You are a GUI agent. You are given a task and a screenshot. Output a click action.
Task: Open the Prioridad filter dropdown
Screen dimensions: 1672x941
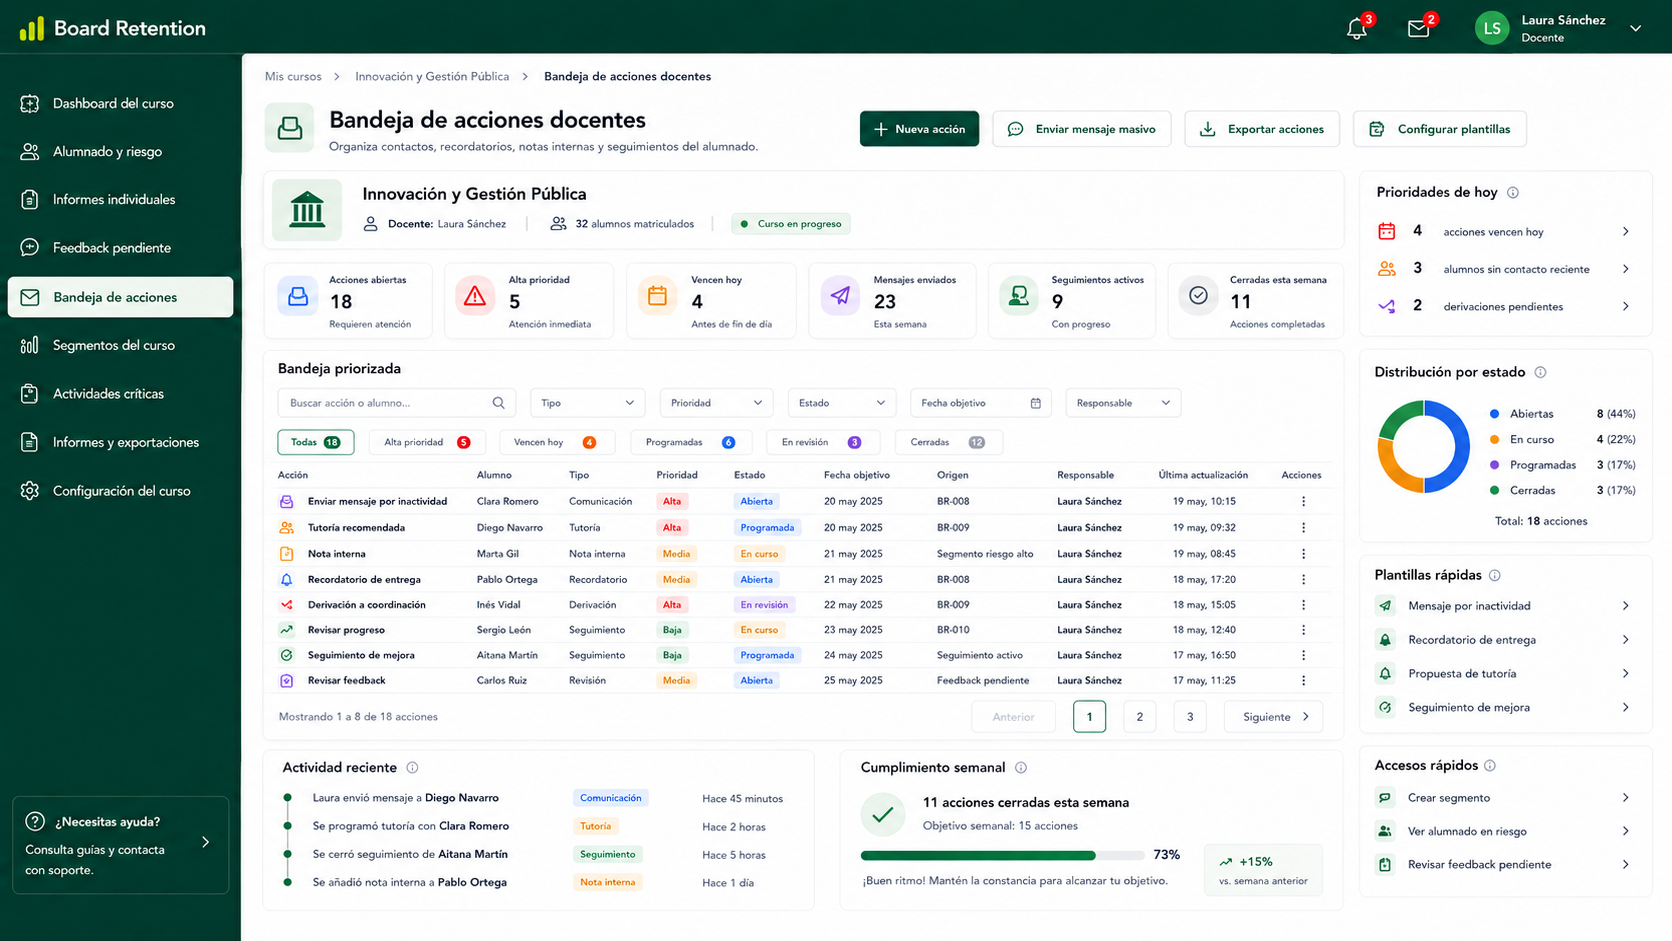point(716,403)
